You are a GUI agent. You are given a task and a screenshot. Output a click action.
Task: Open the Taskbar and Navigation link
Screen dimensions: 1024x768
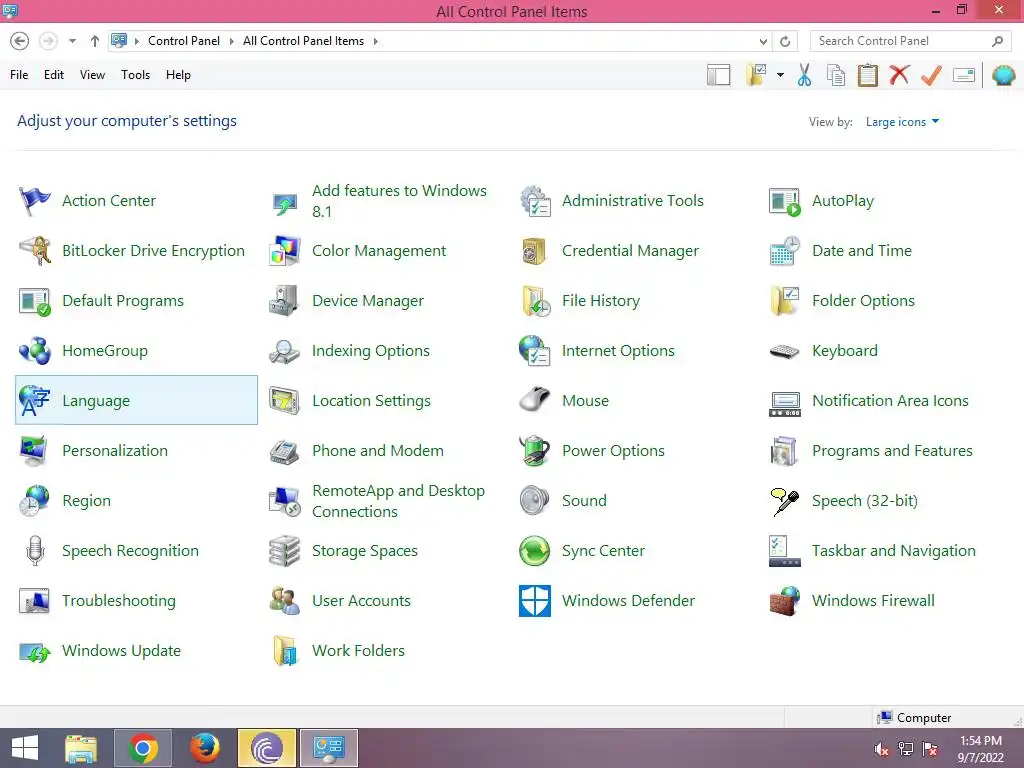(x=893, y=551)
